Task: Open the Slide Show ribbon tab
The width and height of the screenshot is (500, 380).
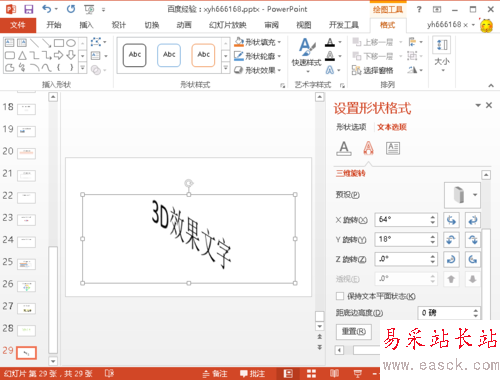Action: point(227,25)
